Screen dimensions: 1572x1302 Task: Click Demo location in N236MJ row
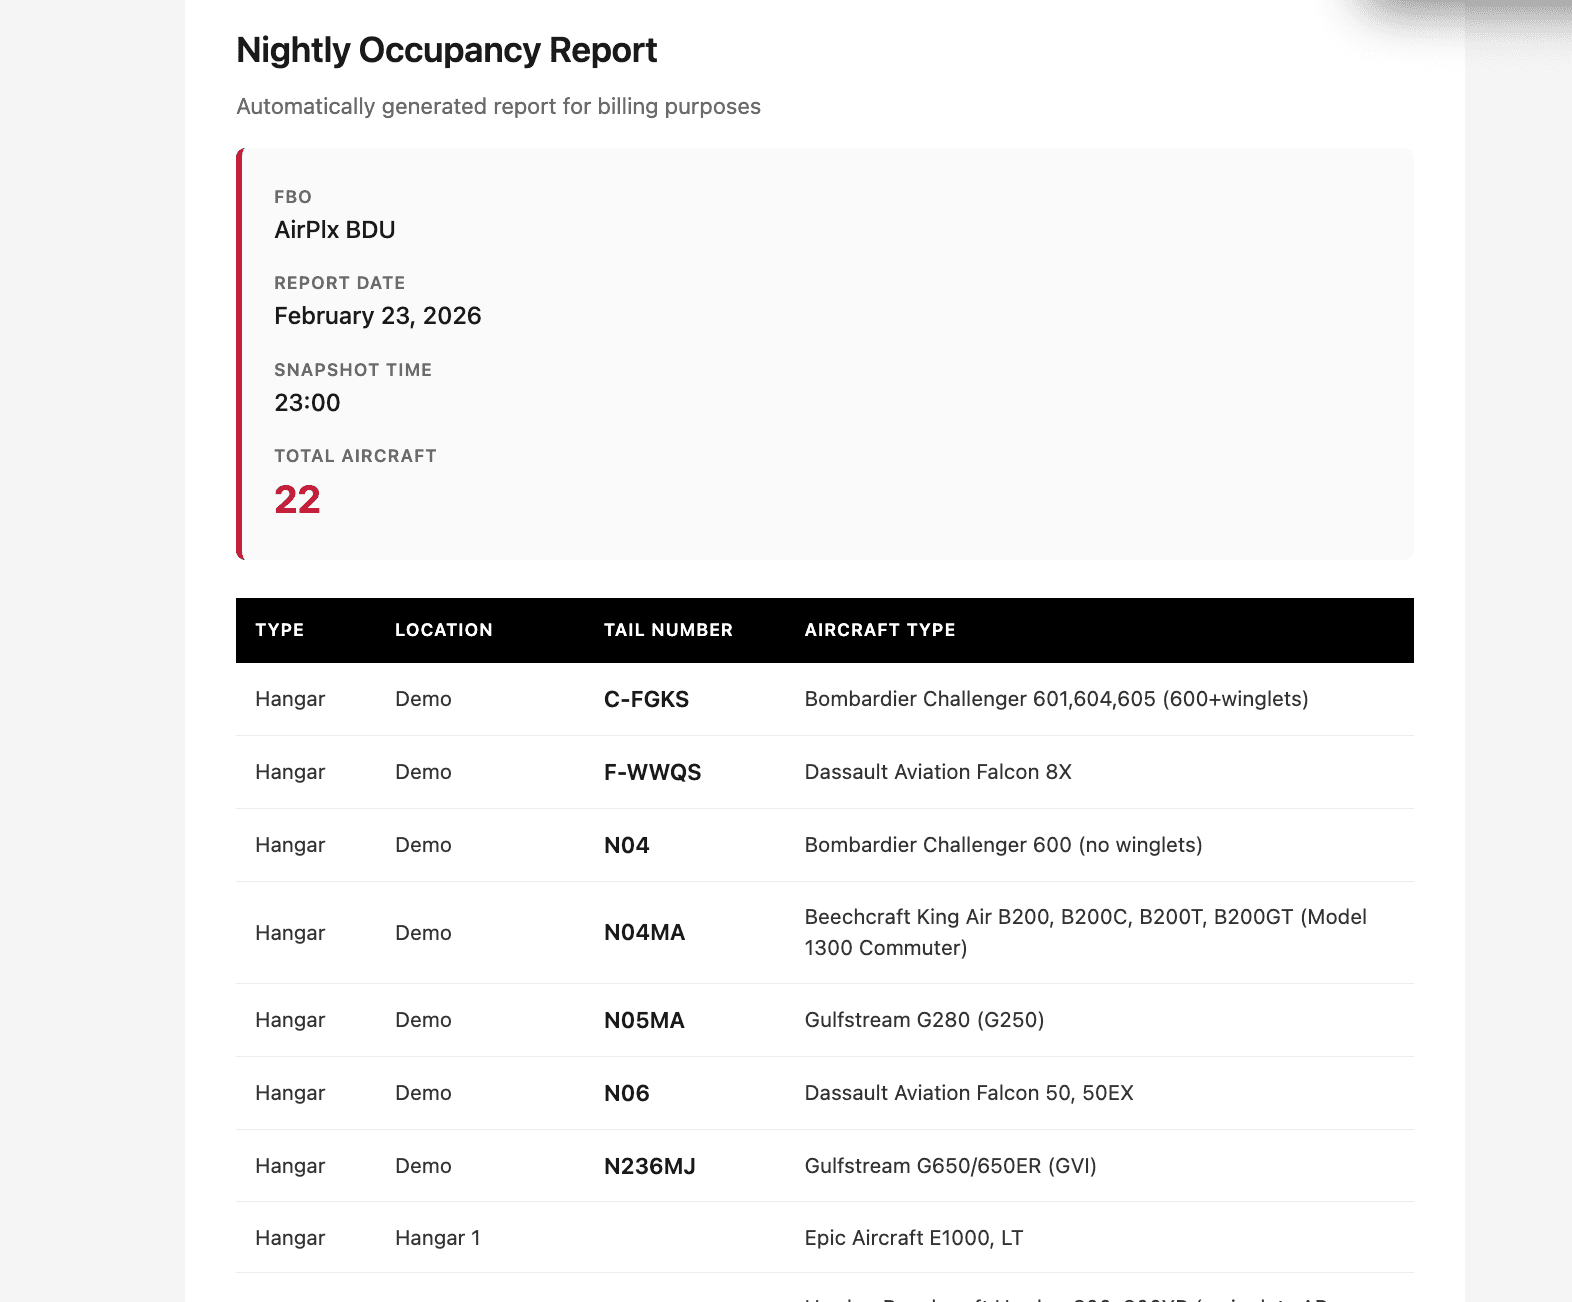point(423,1166)
